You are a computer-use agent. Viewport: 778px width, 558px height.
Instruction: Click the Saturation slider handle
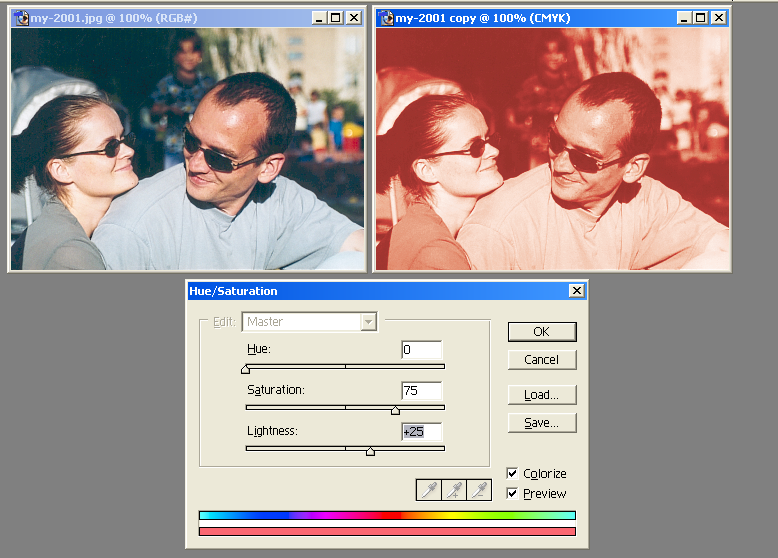[x=395, y=410]
